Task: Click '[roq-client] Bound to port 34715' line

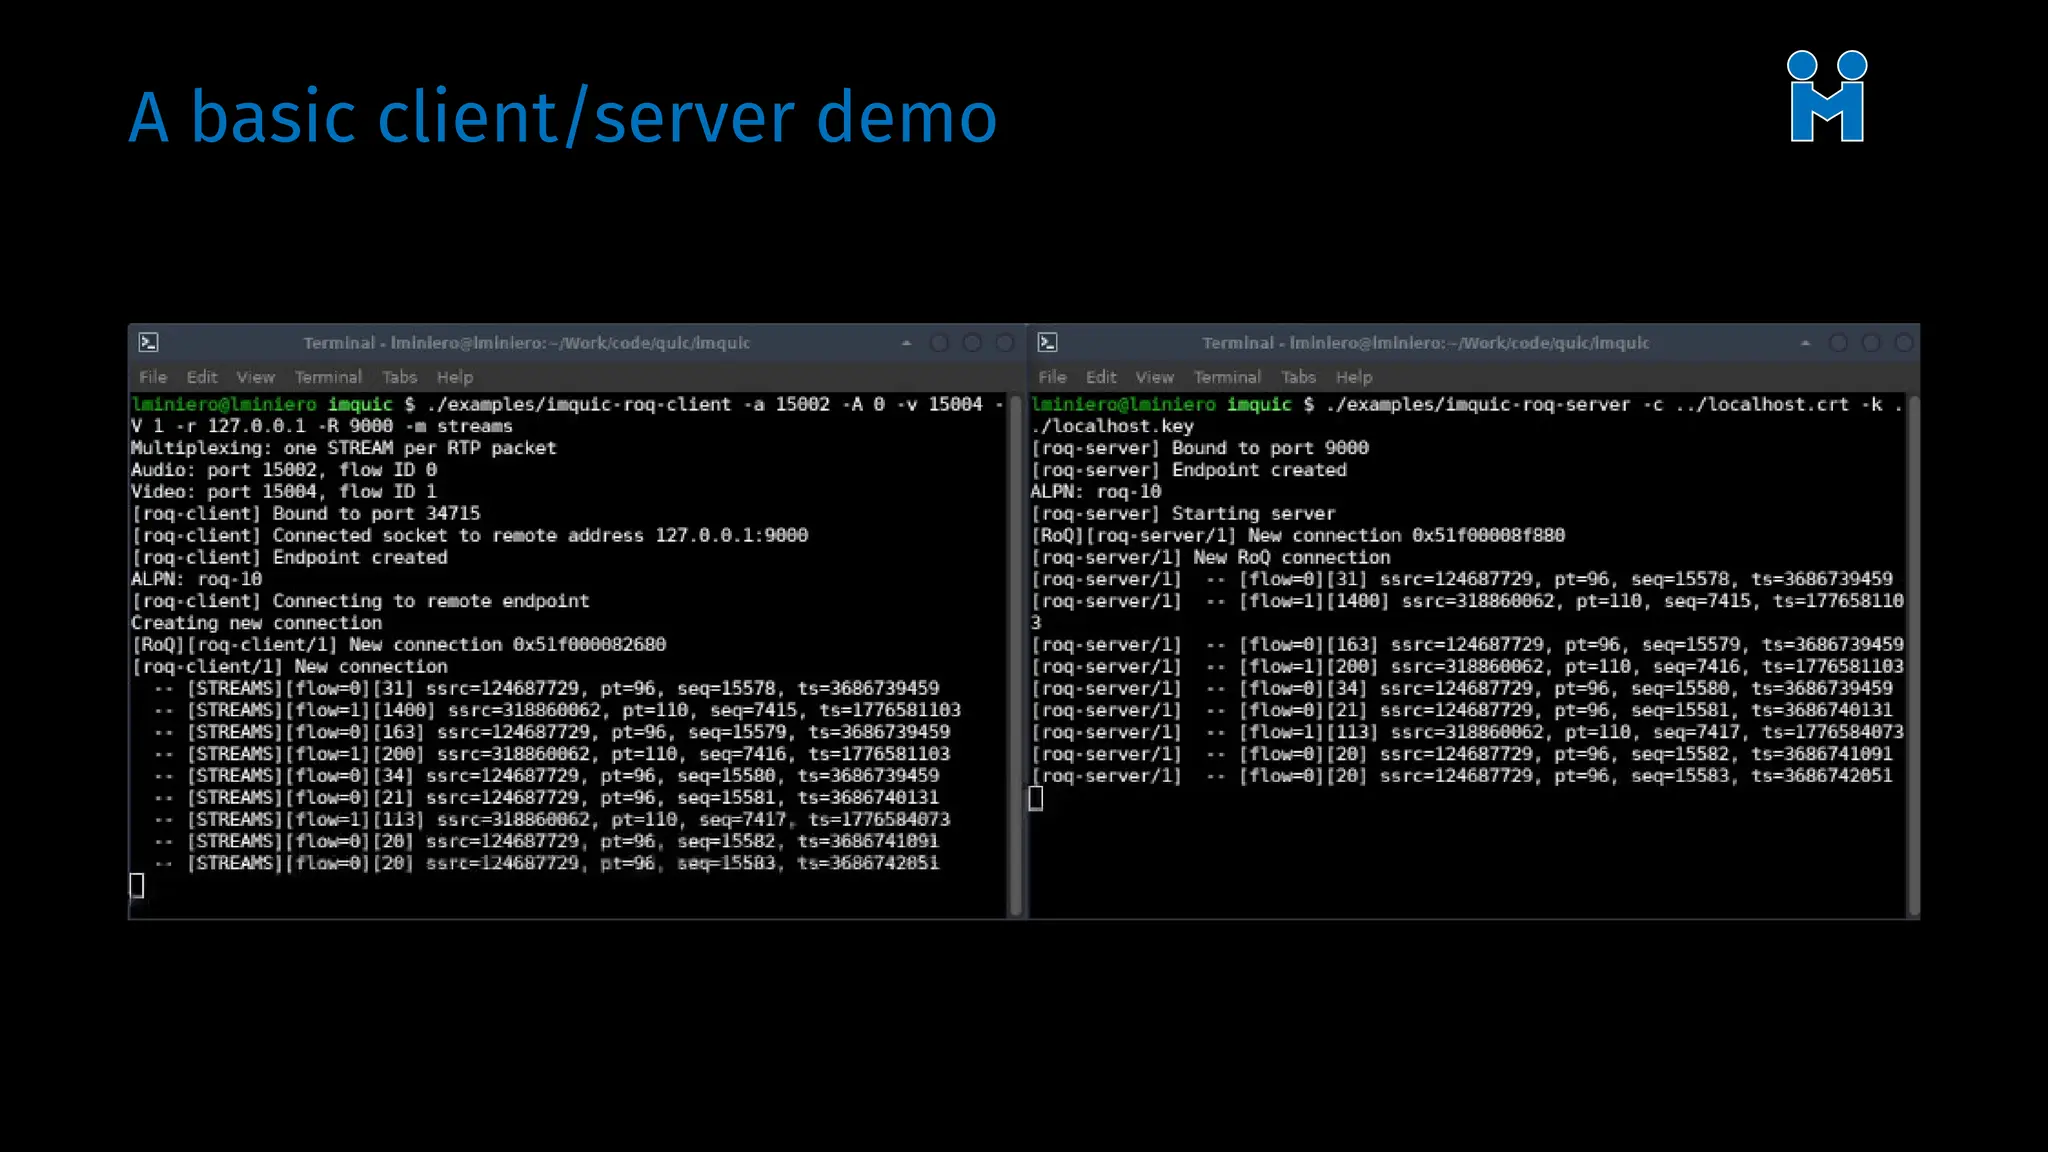Action: coord(306,514)
